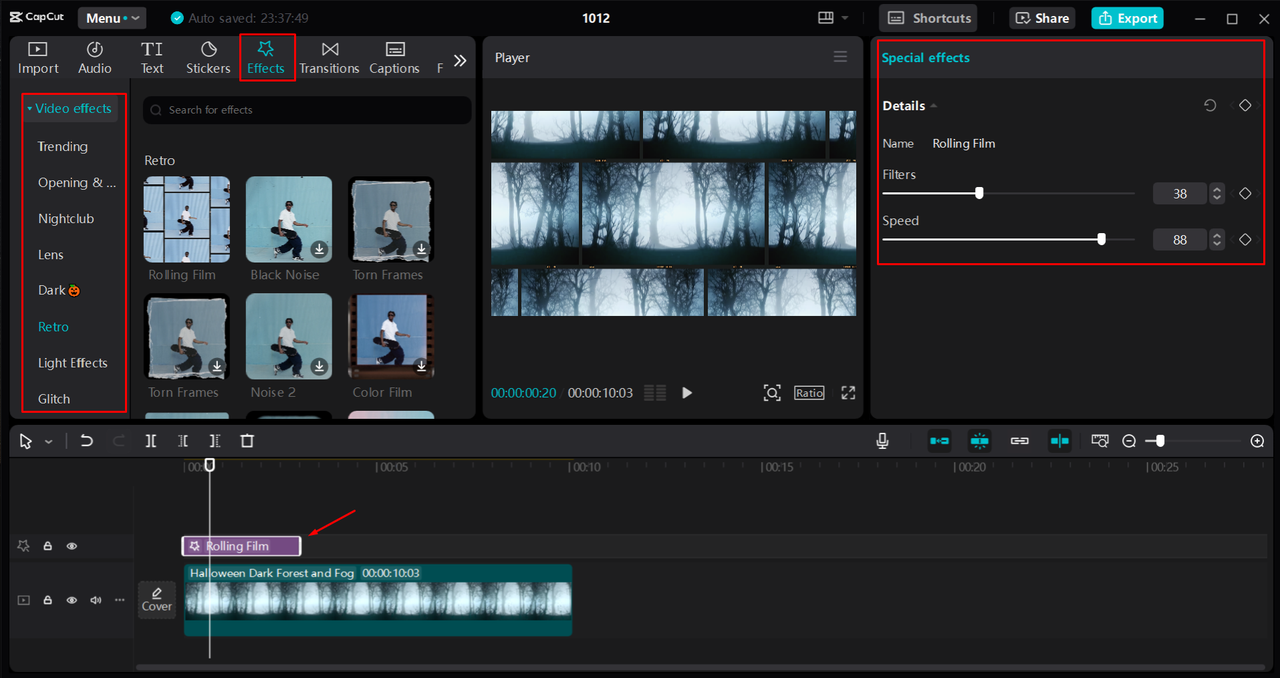Screen dimensions: 1280x678
Task: Play the preview in the Player
Action: point(687,393)
